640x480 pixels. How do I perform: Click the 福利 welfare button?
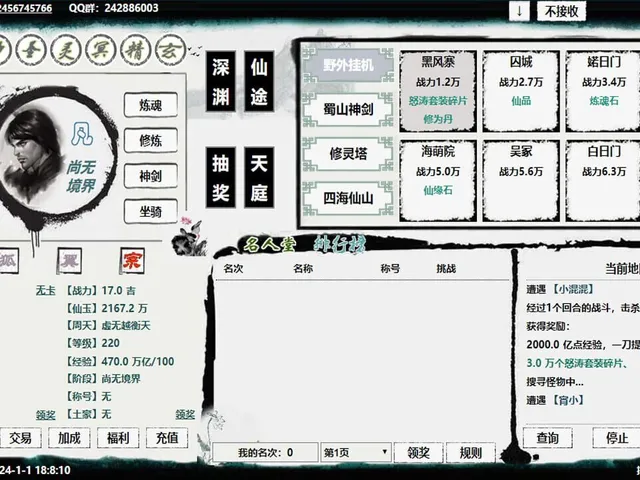pos(118,438)
